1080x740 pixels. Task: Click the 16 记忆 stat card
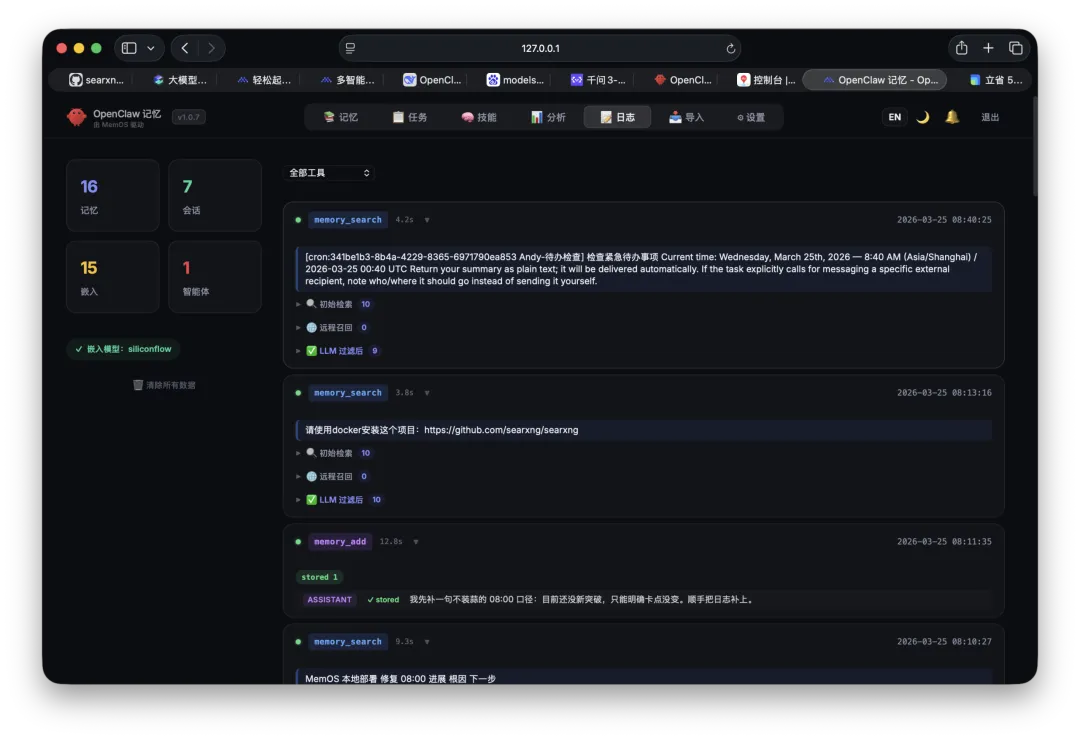click(113, 195)
